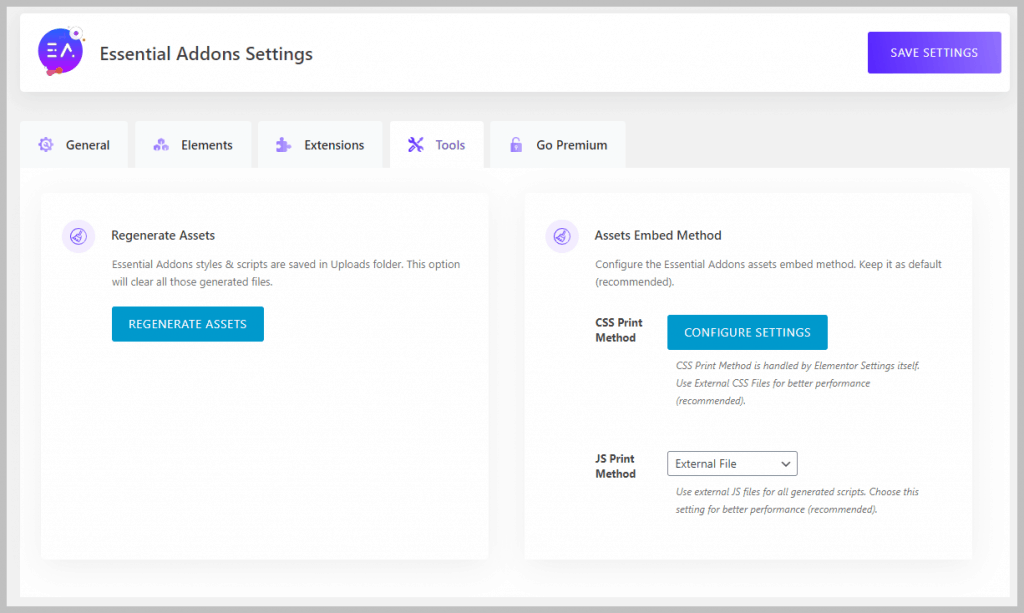Screen dimensions: 1024x613
Task: Open the JS Print Method dropdown
Action: (732, 464)
